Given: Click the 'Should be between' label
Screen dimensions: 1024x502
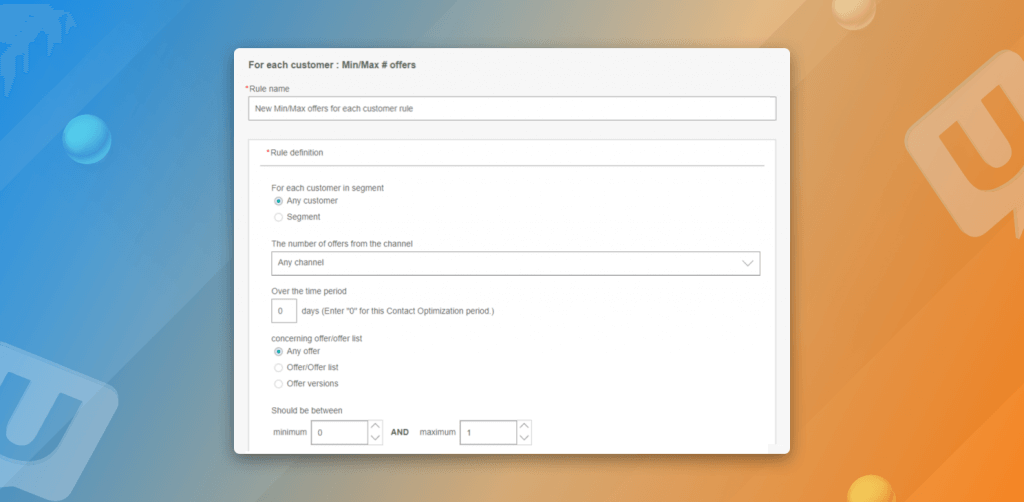Looking at the screenshot, I should (x=307, y=410).
